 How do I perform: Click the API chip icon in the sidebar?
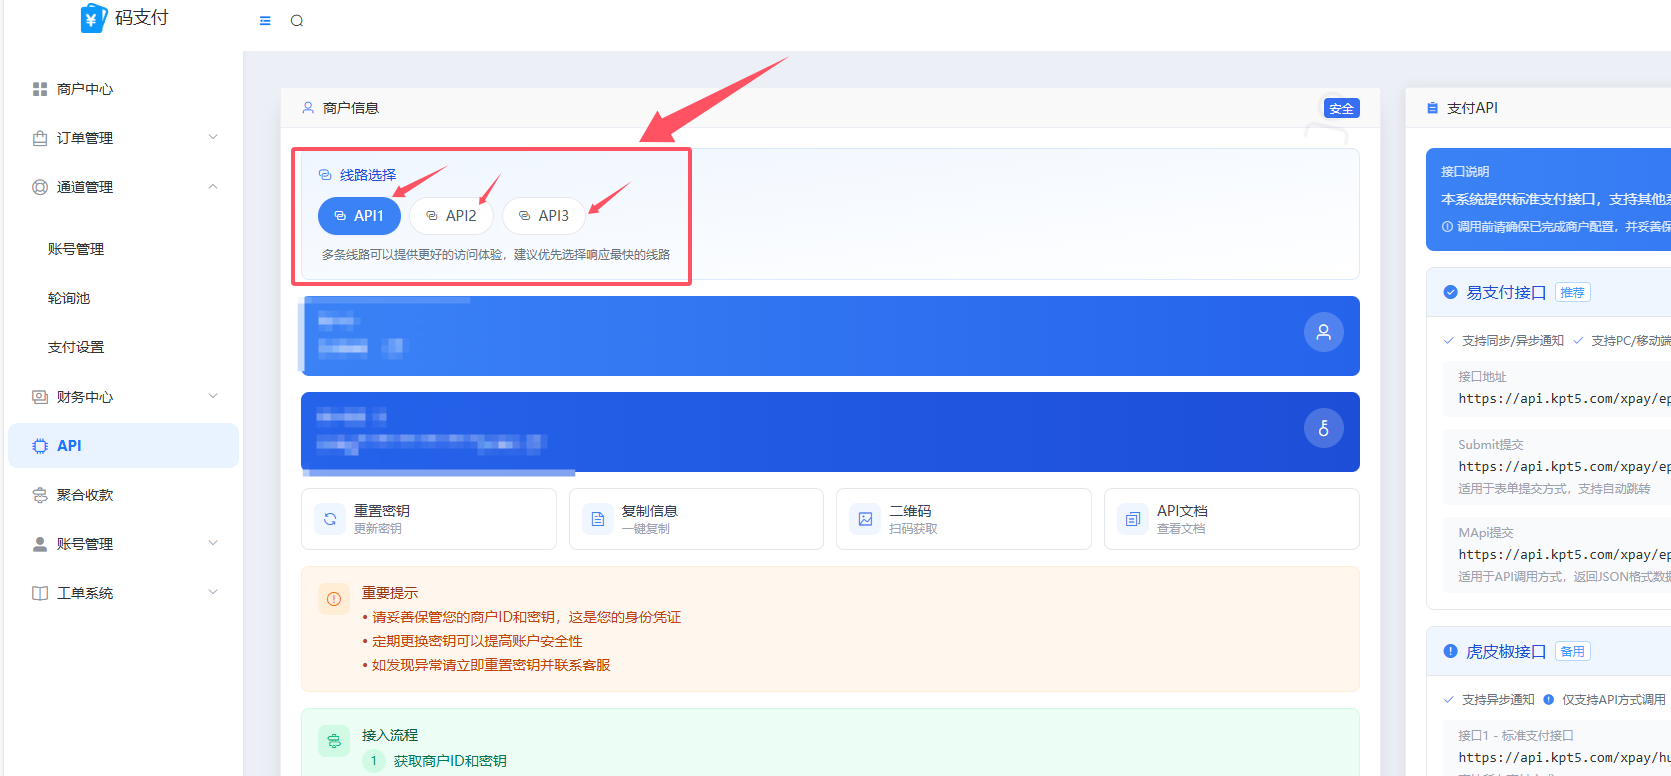(40, 446)
